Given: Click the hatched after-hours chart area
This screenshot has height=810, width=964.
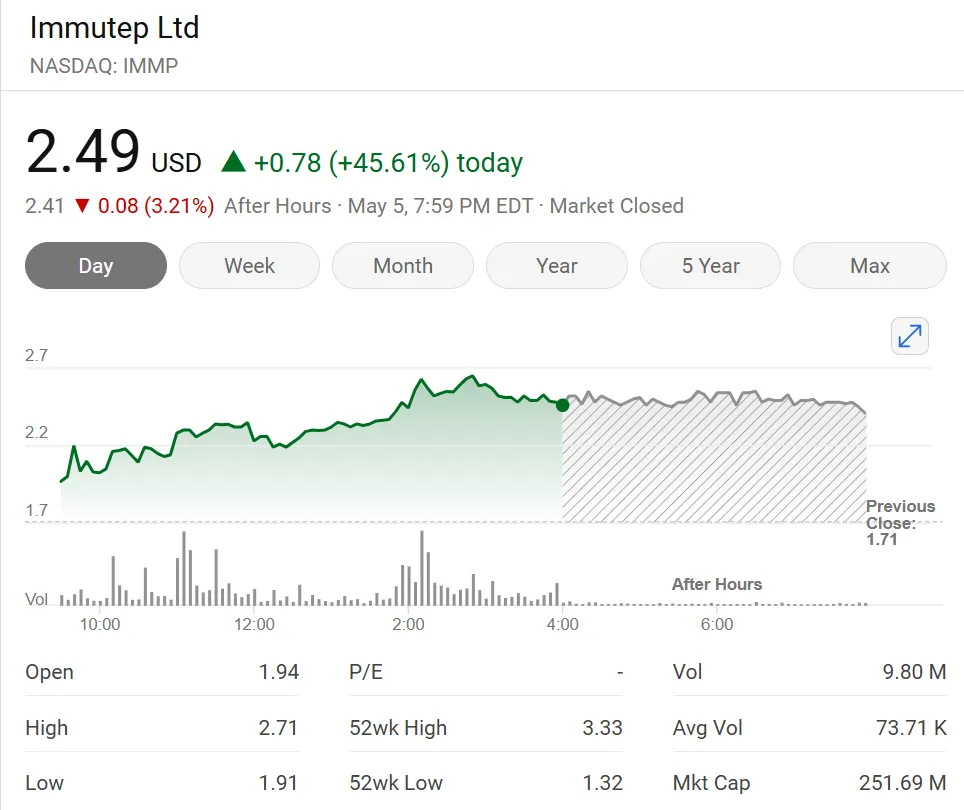Looking at the screenshot, I should [x=713, y=462].
